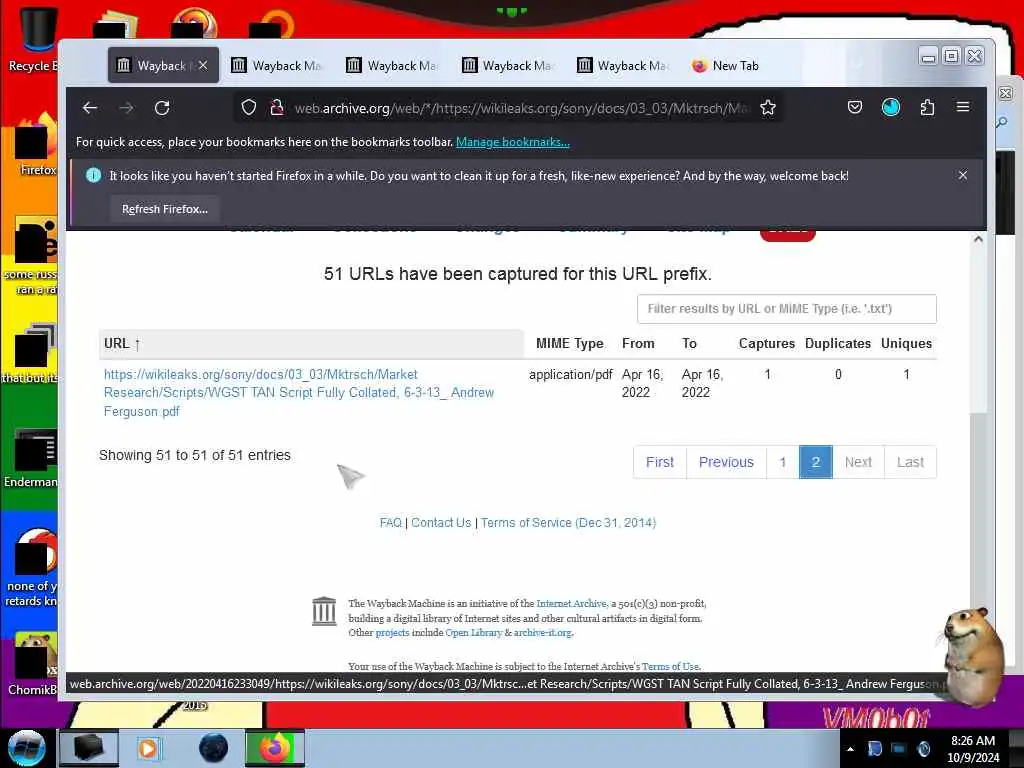Screen dimensions: 1024x768
Task: Open the WGST TAN Script PDF link
Action: click(x=298, y=392)
